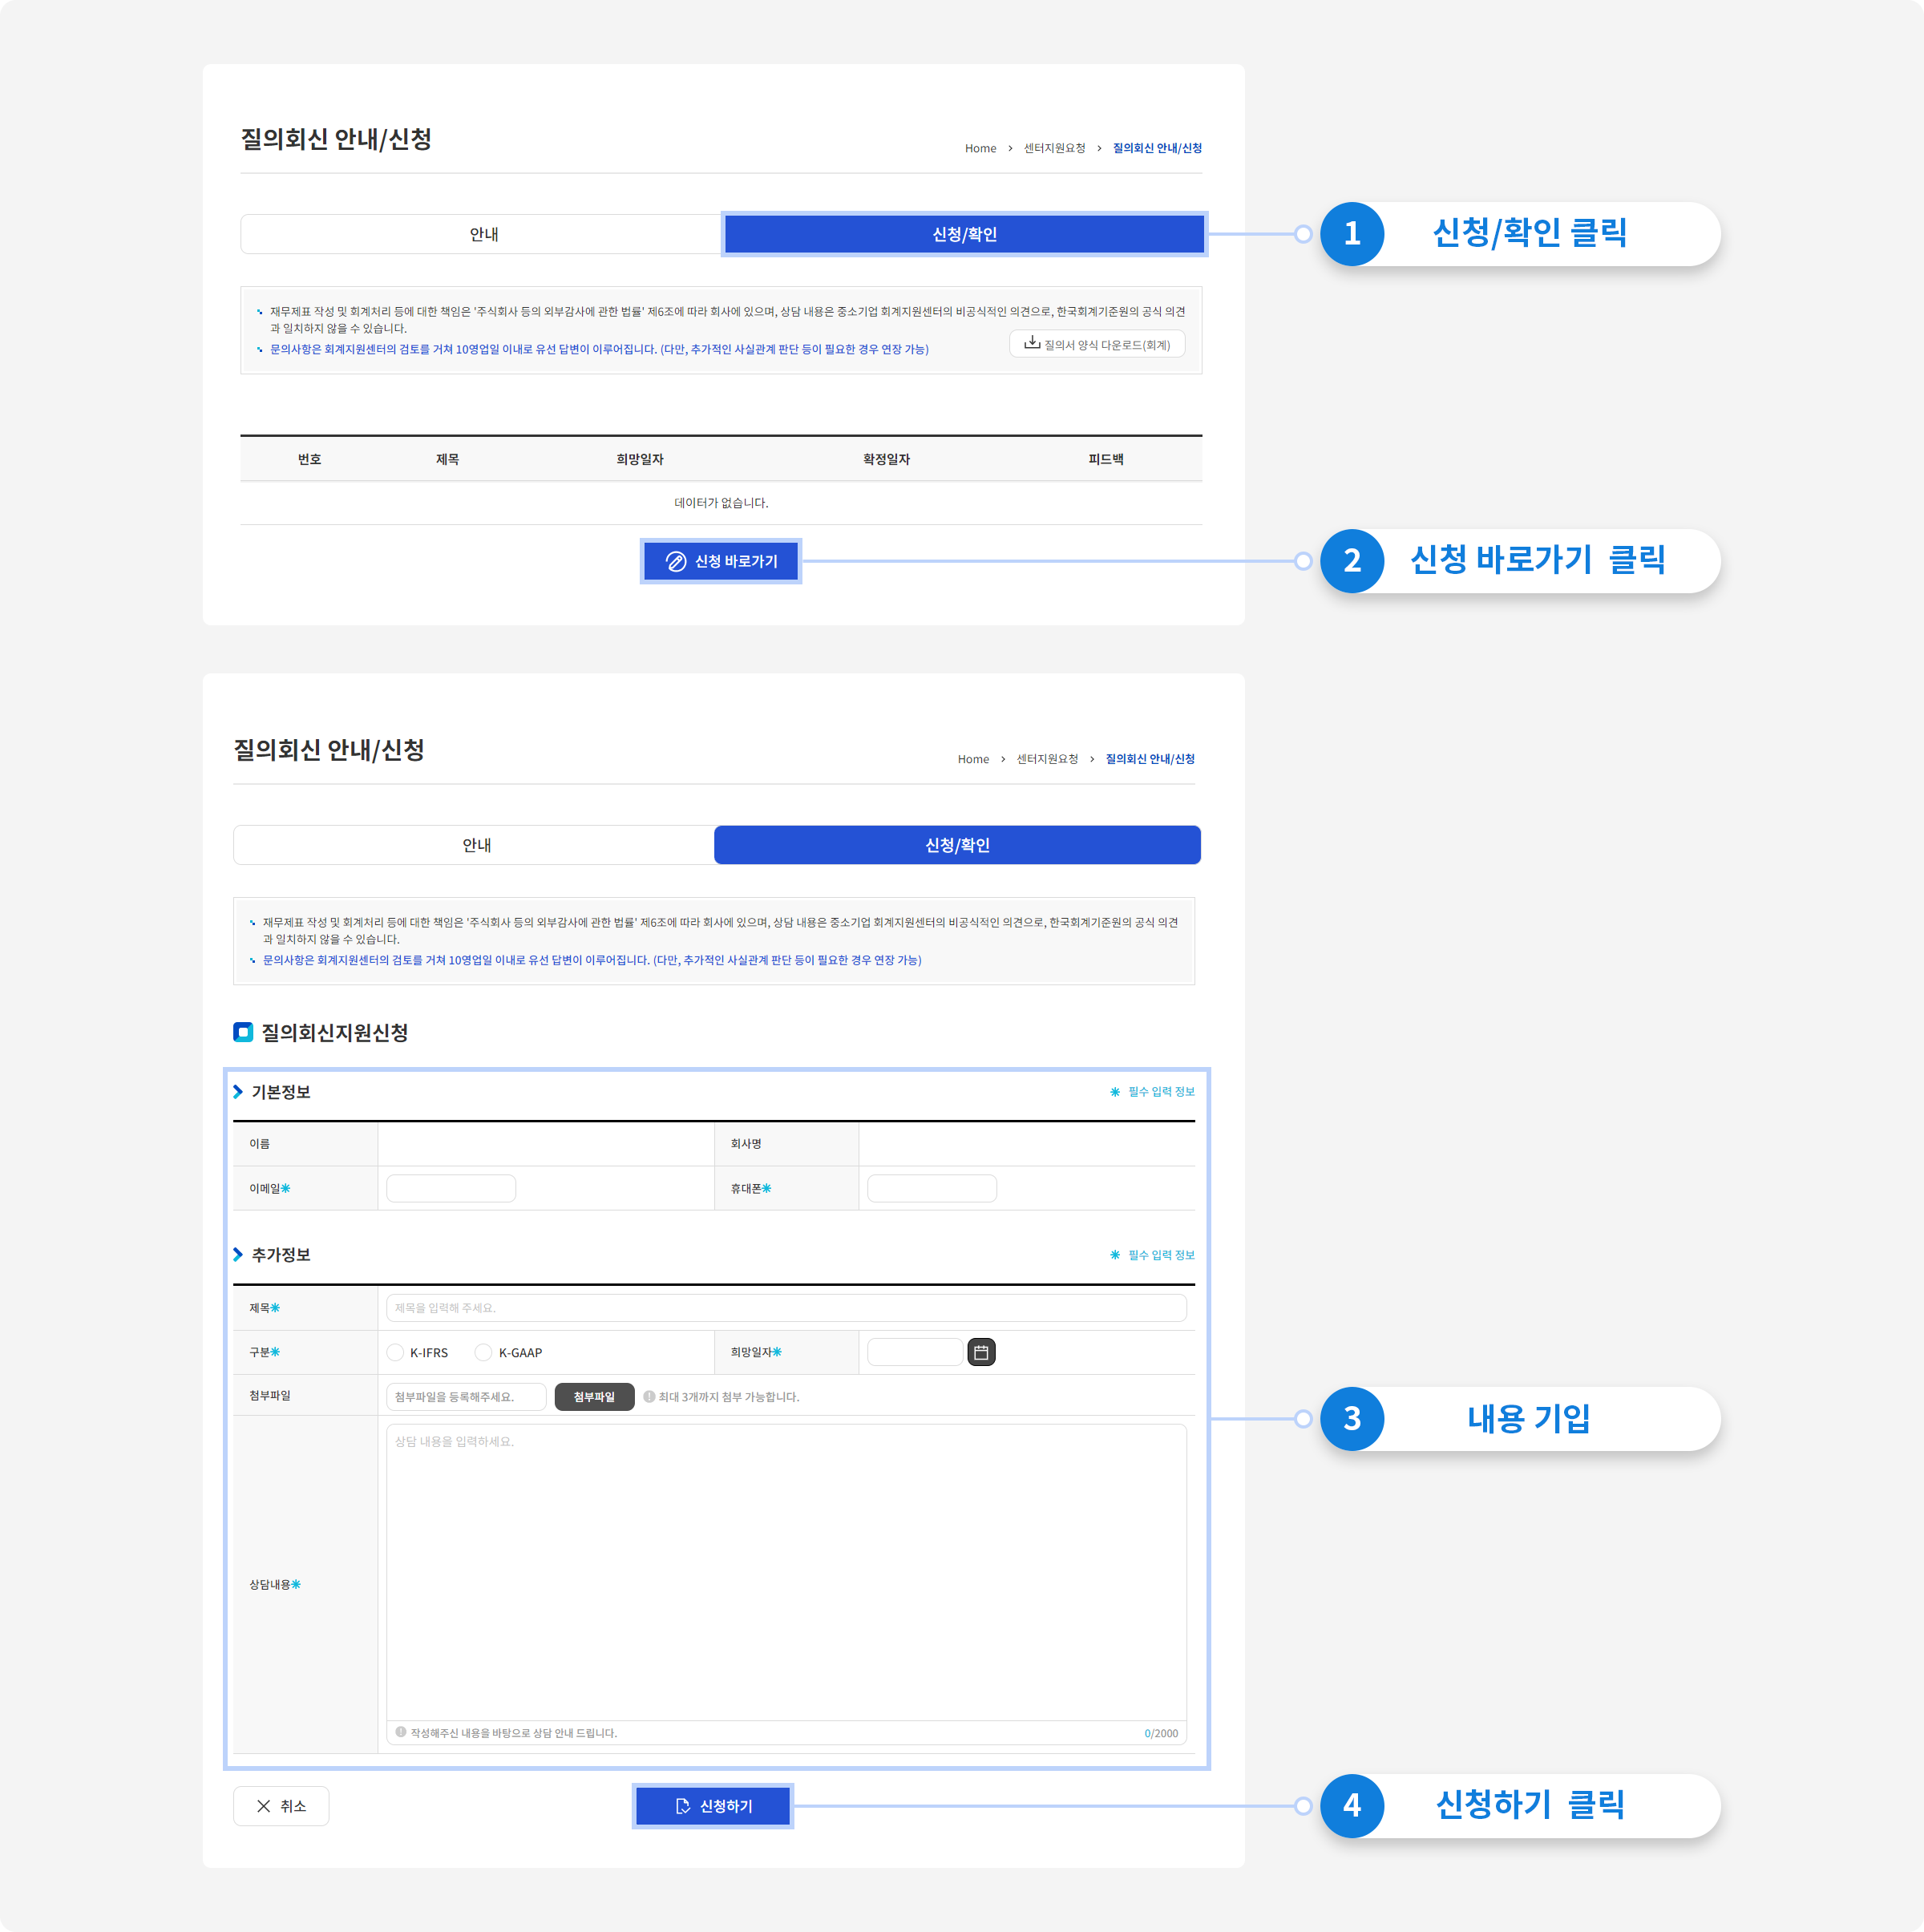Open 신청/확인 tab in lower form panel

[x=957, y=845]
